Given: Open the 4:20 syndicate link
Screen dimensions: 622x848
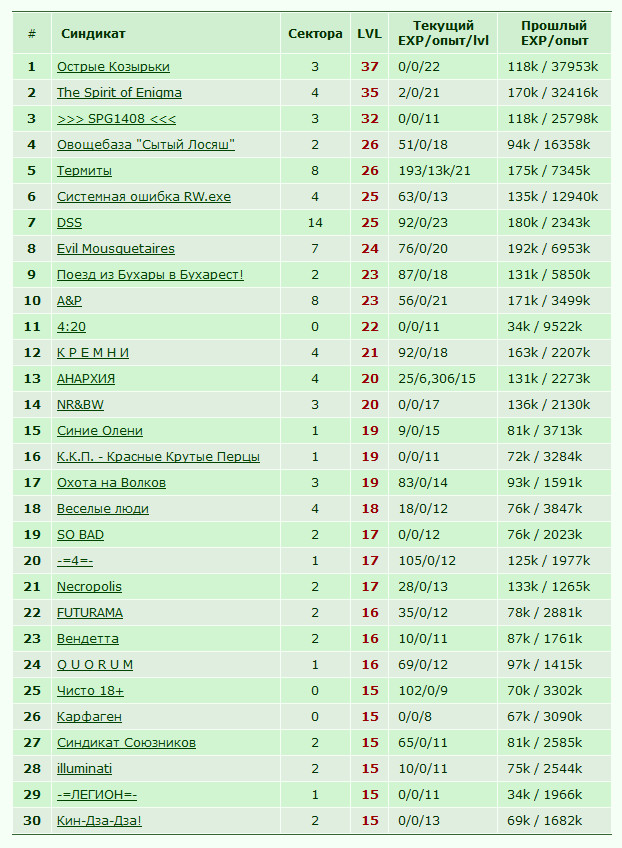Looking at the screenshot, I should [x=71, y=327].
